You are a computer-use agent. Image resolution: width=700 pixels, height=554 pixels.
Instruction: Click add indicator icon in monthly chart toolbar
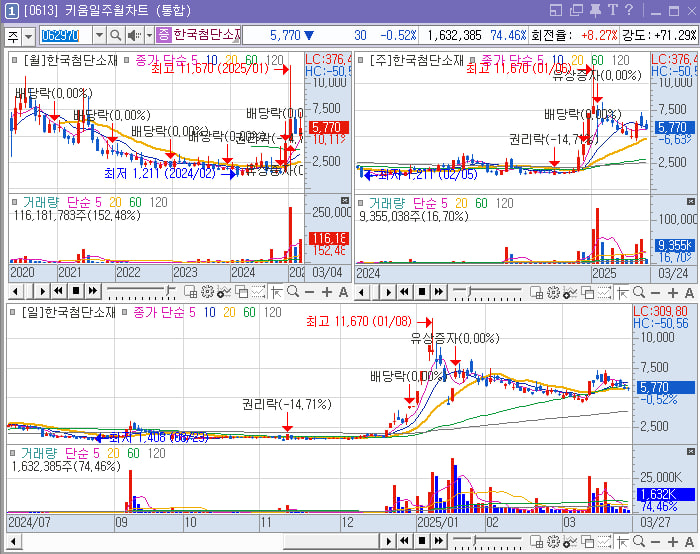pyautogui.click(x=223, y=292)
